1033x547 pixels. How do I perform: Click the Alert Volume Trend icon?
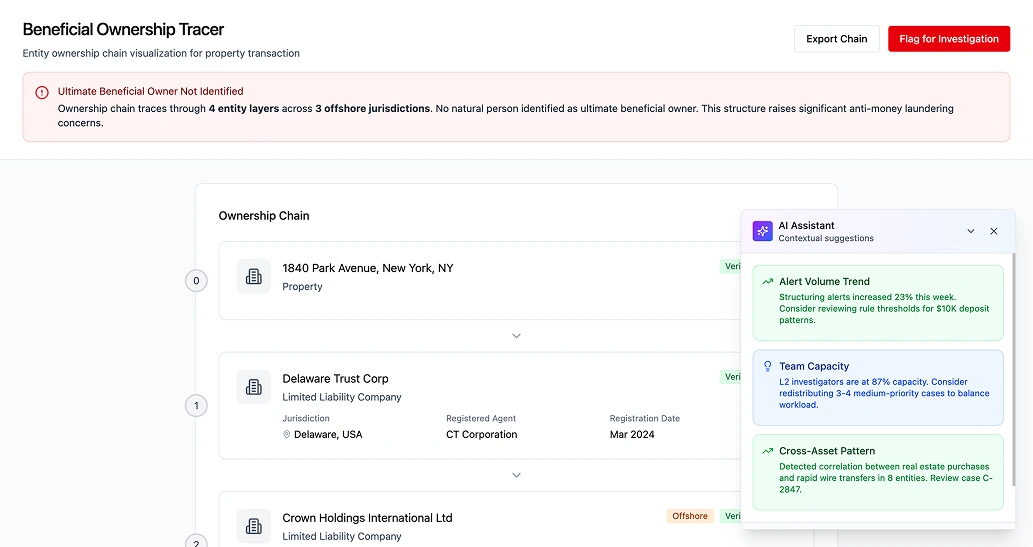(x=768, y=281)
